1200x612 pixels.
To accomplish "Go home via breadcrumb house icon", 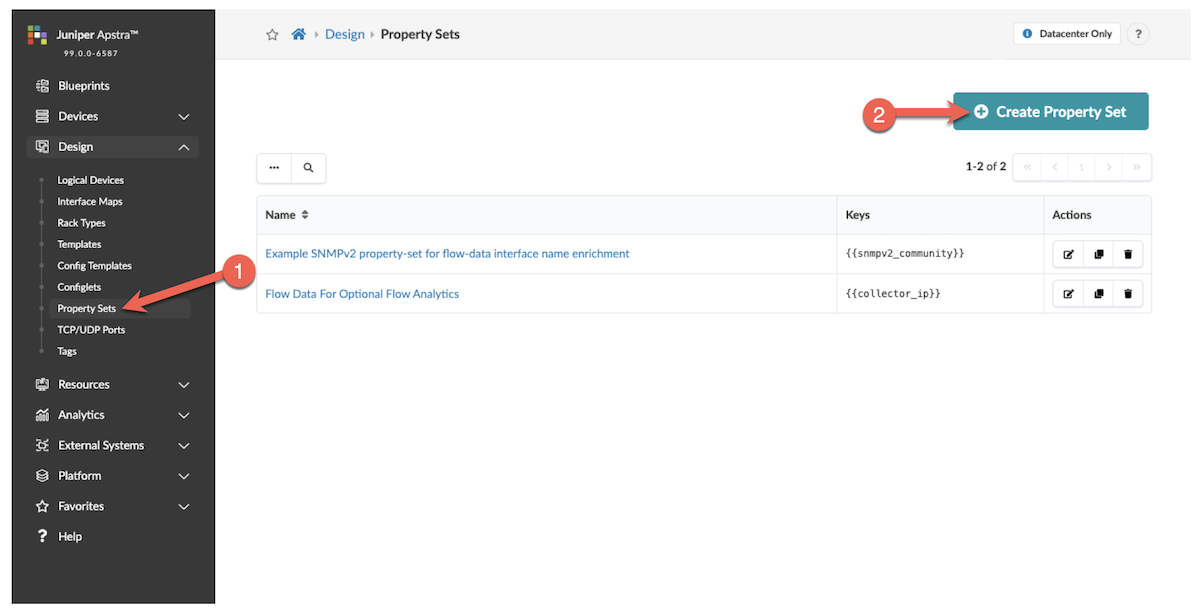I will tap(298, 34).
